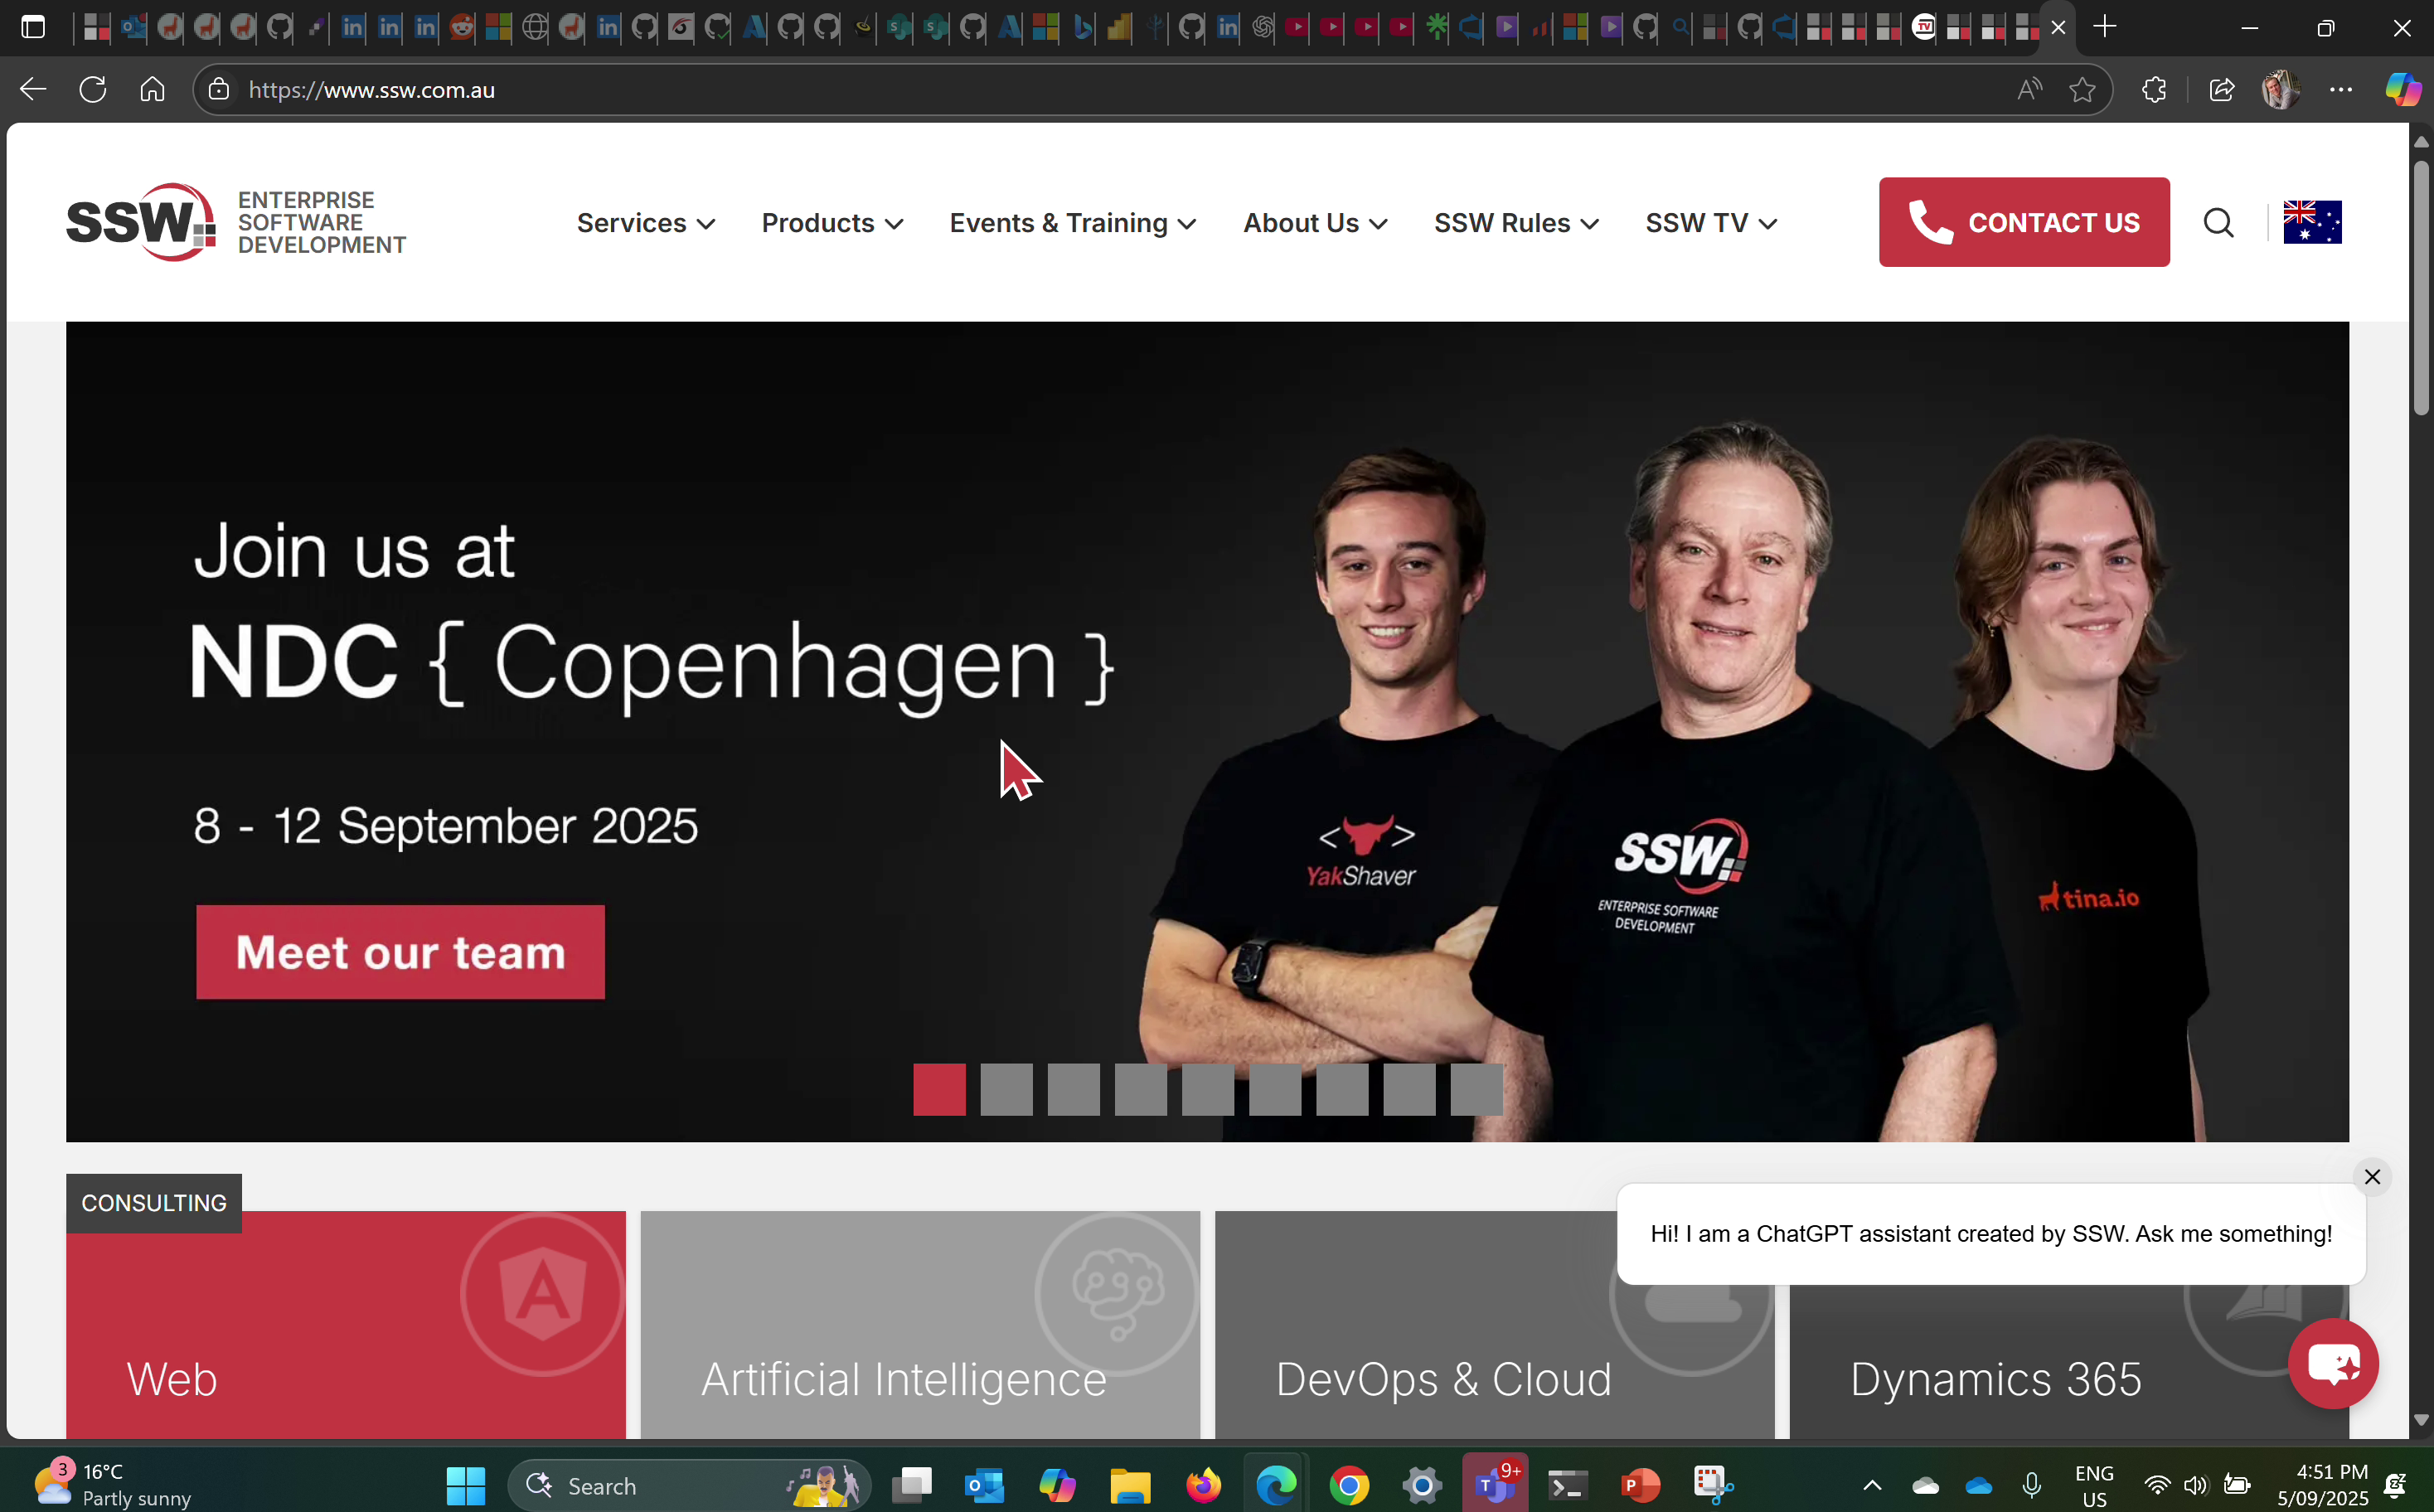2434x1512 pixels.
Task: Open the Wi-Fi network tray icon
Action: pyautogui.click(x=2158, y=1485)
